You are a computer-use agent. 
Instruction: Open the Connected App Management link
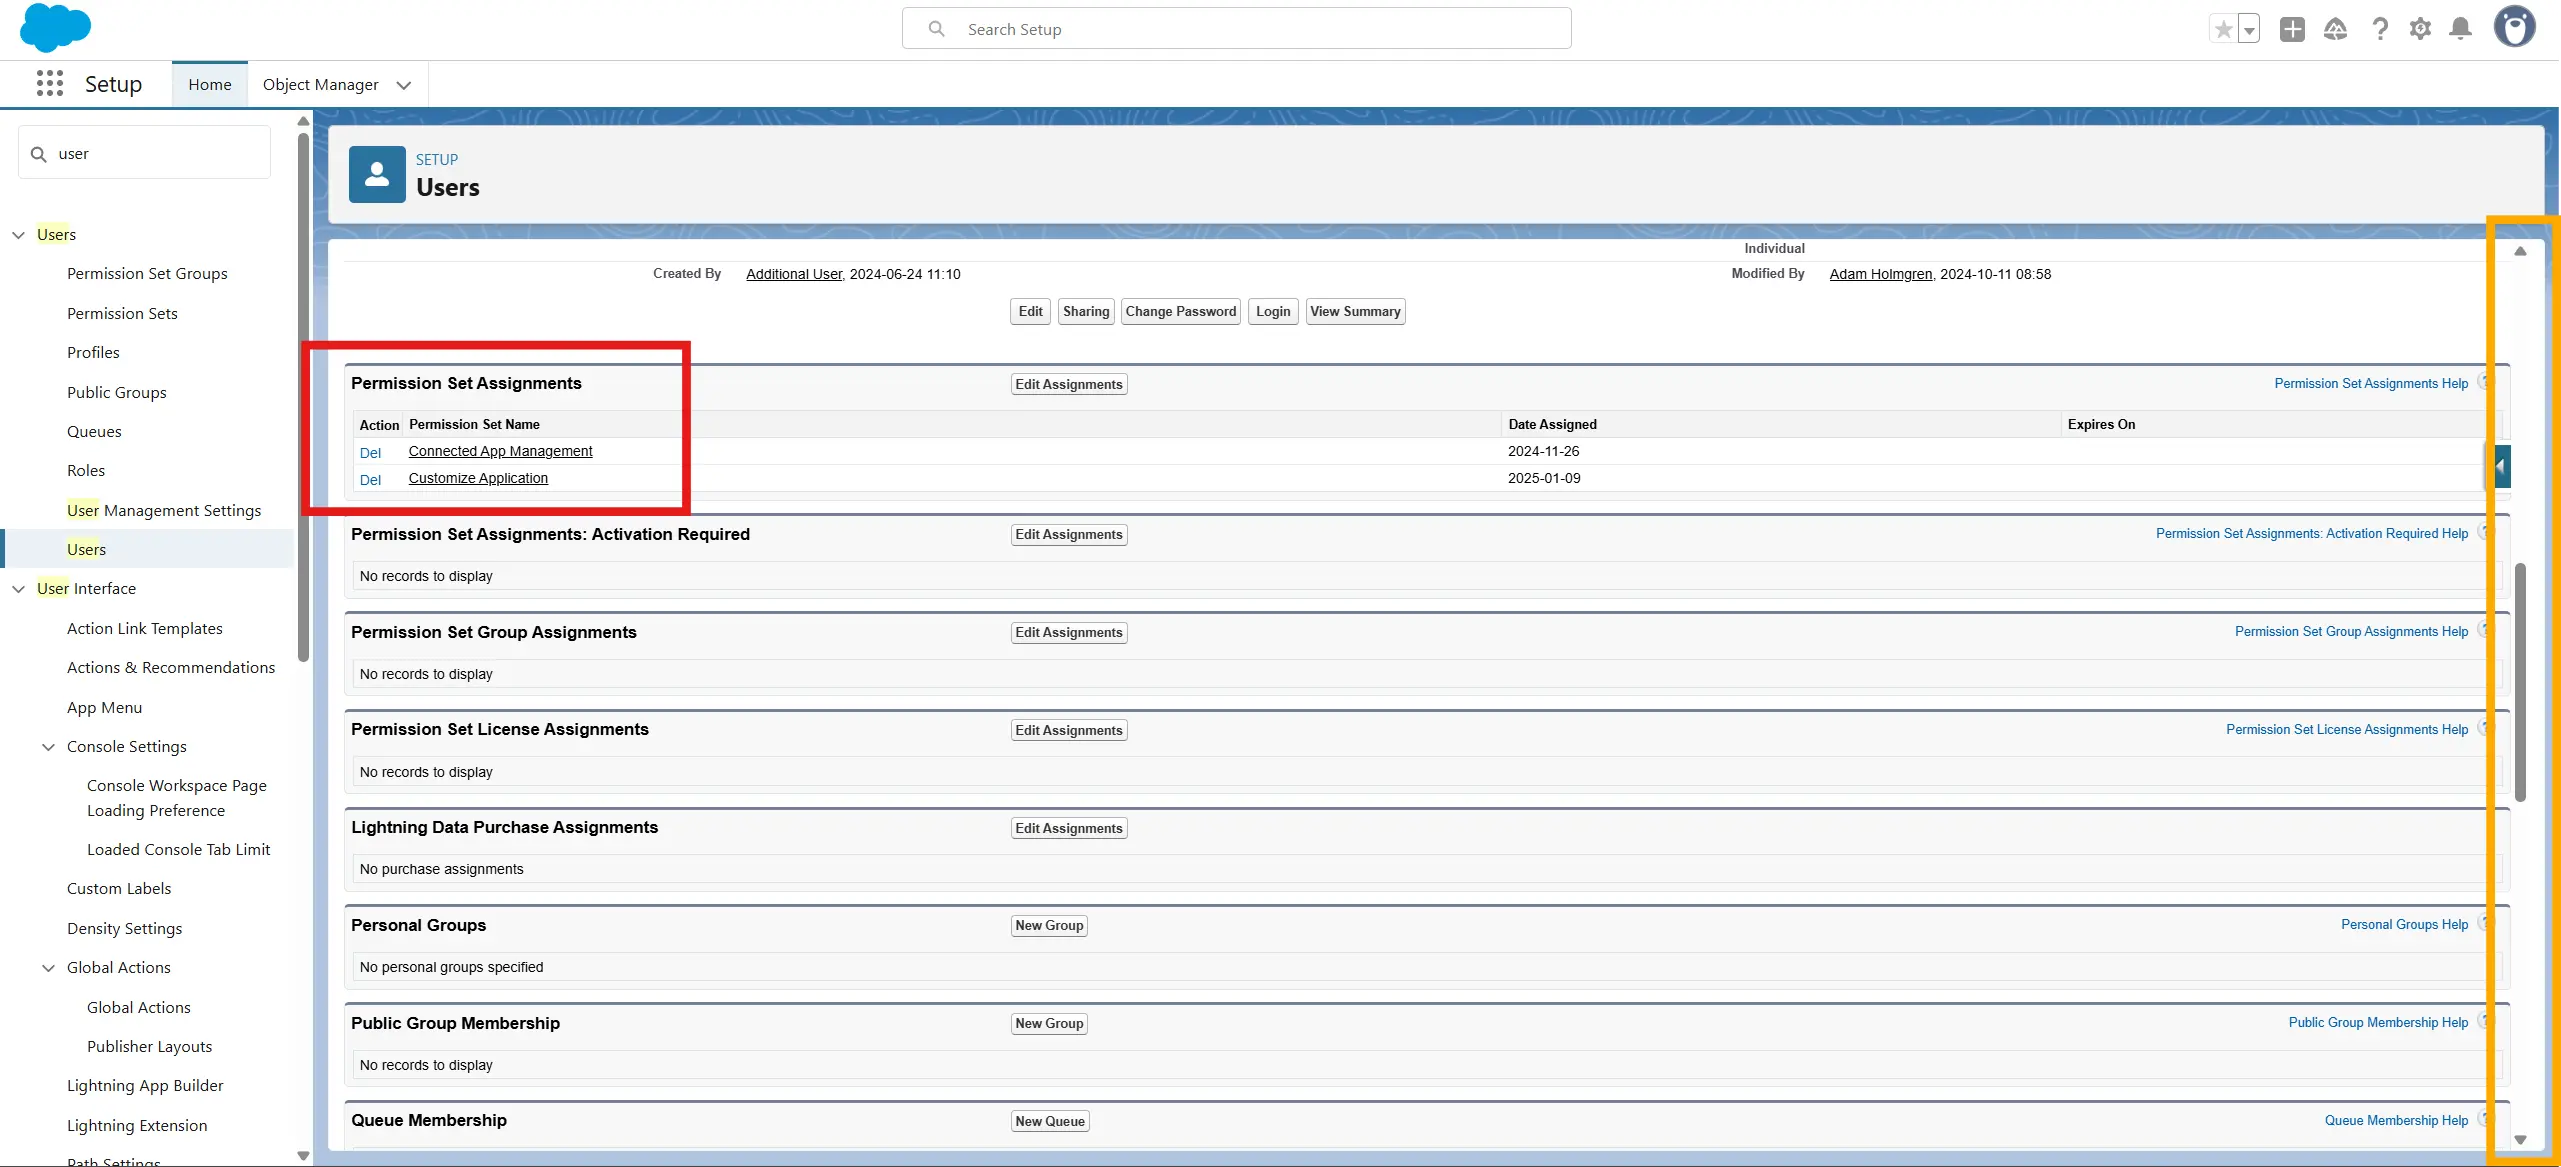[x=500, y=451]
